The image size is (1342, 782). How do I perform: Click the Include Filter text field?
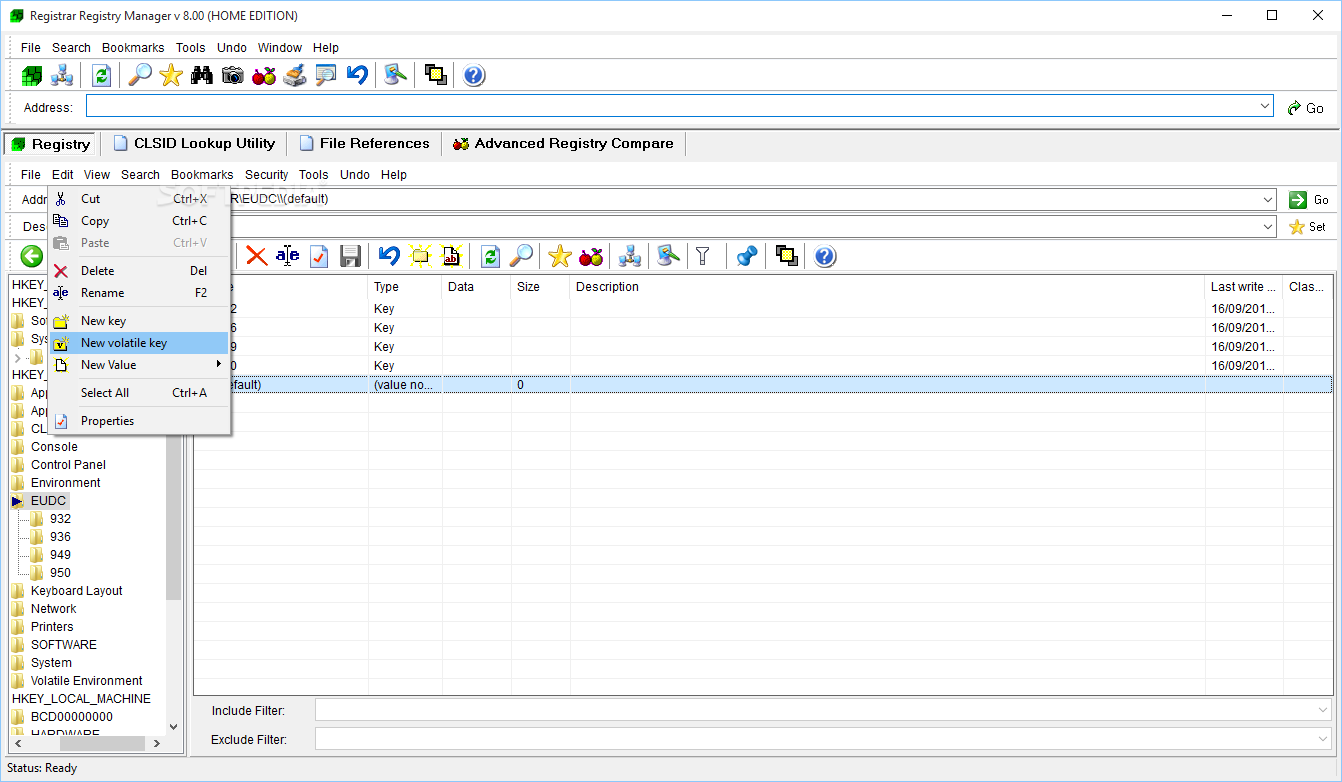pos(816,710)
